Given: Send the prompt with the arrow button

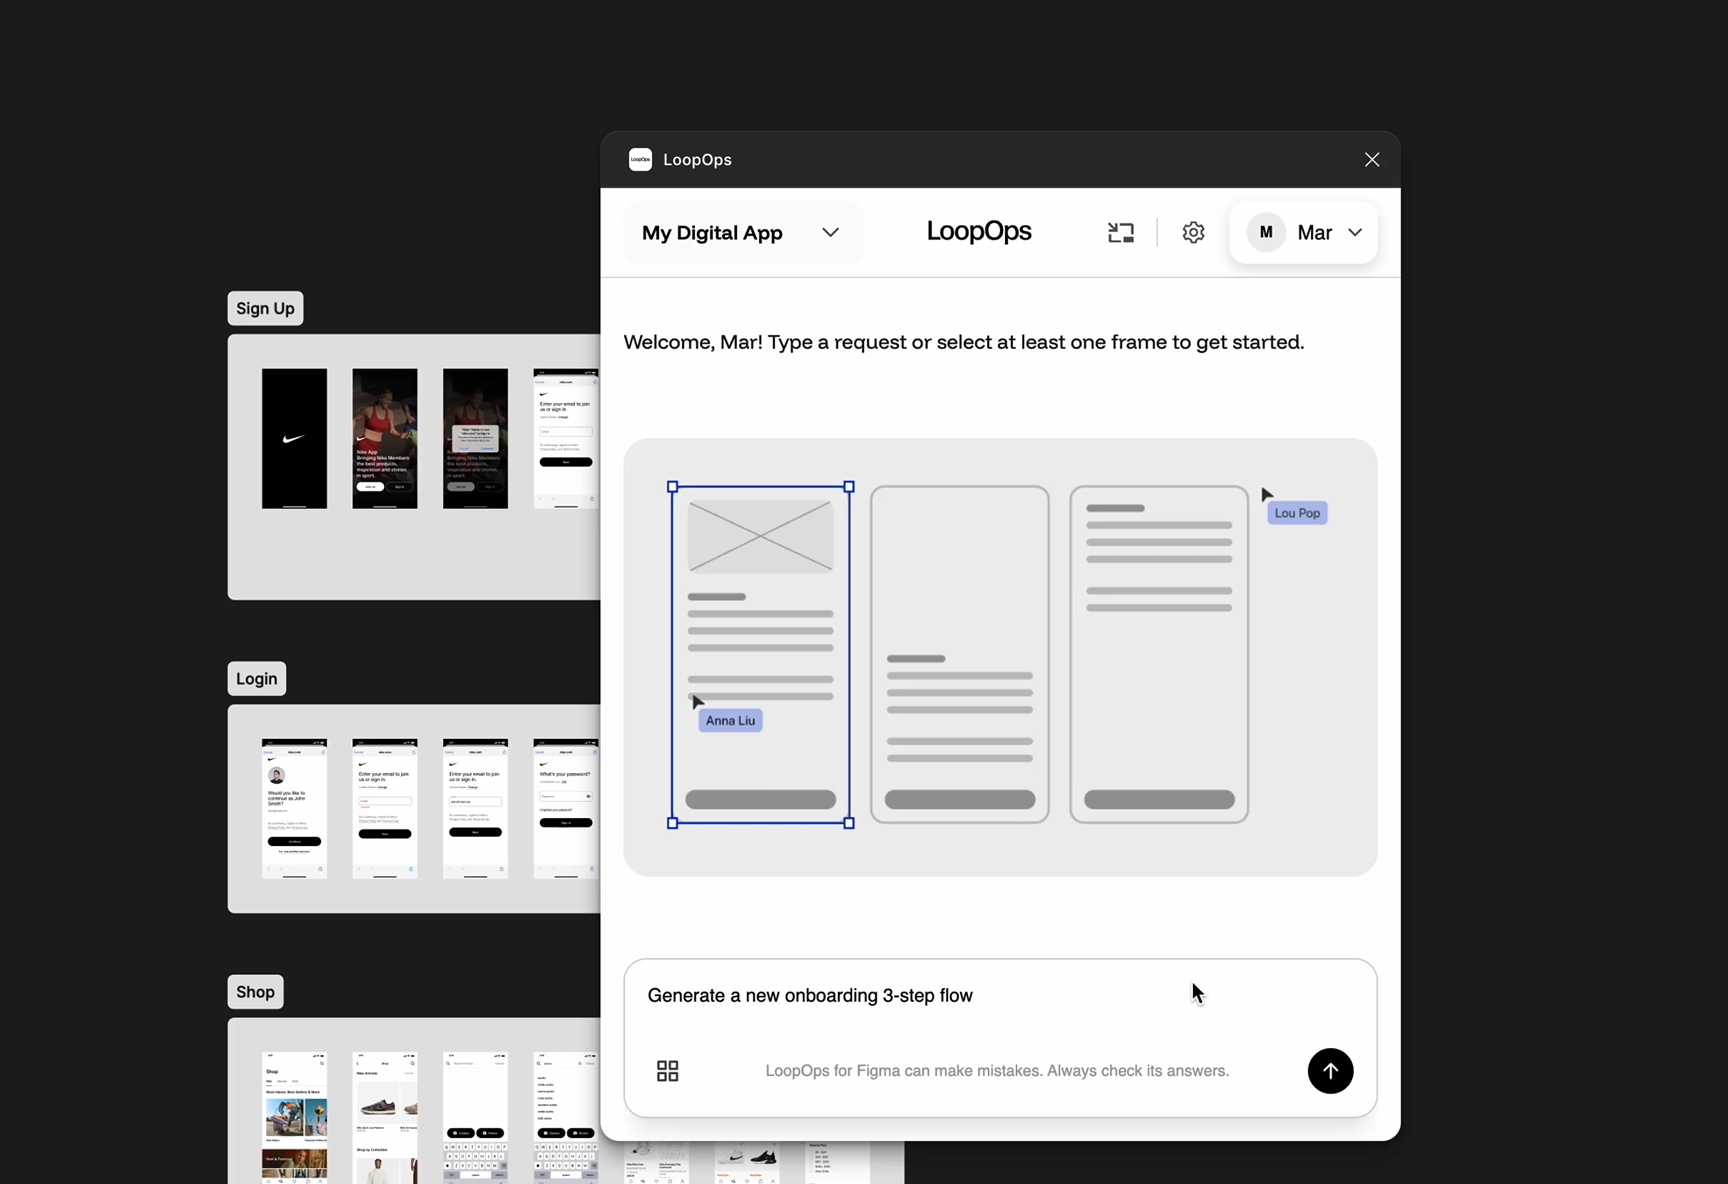Looking at the screenshot, I should pos(1330,1071).
